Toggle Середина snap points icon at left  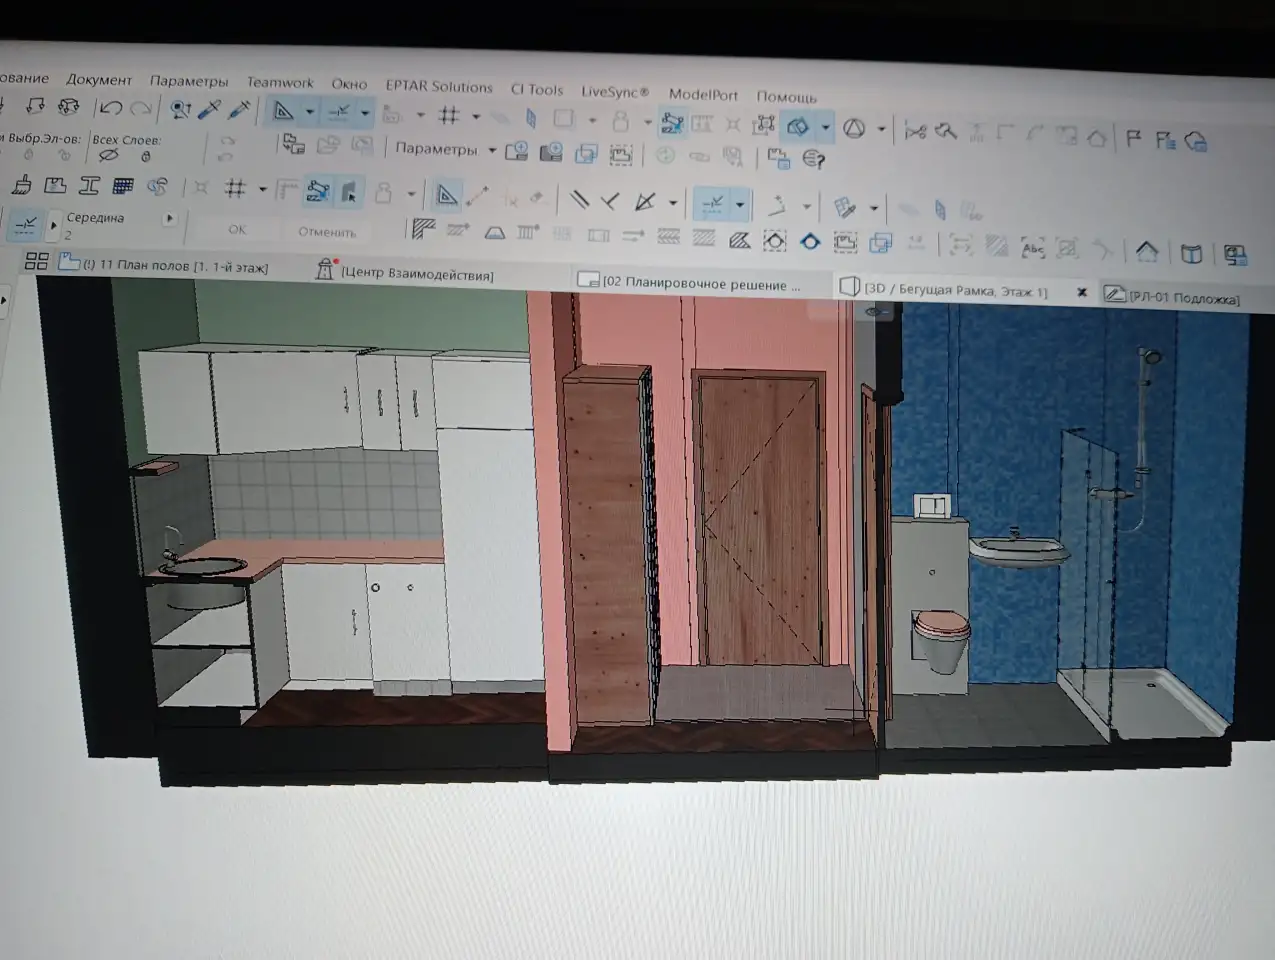(26, 224)
